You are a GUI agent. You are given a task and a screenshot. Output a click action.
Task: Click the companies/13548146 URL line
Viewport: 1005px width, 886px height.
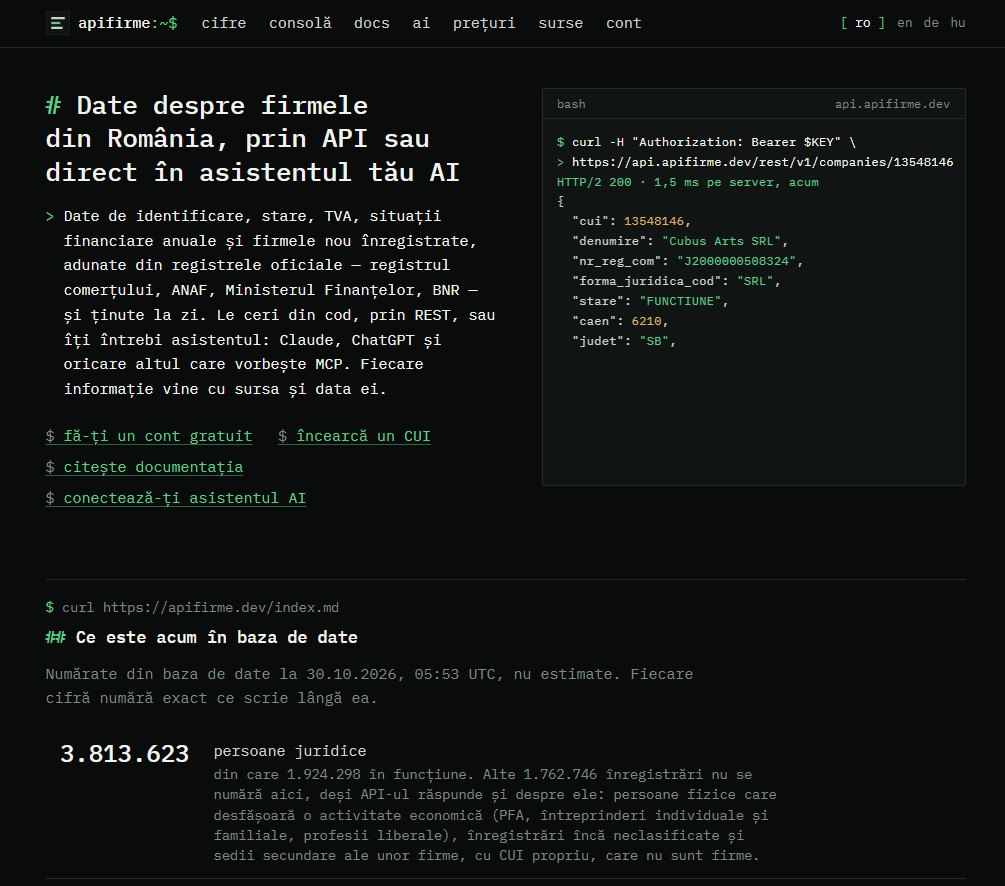755,162
